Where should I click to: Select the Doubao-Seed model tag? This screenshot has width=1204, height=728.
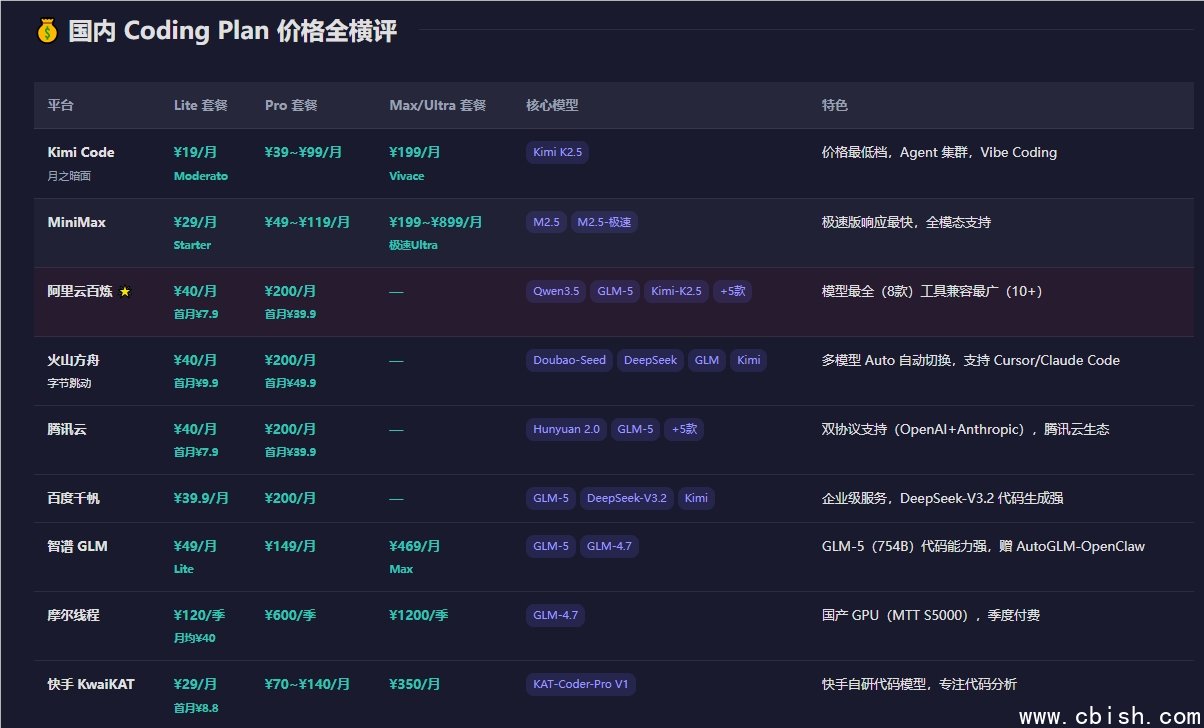click(569, 360)
